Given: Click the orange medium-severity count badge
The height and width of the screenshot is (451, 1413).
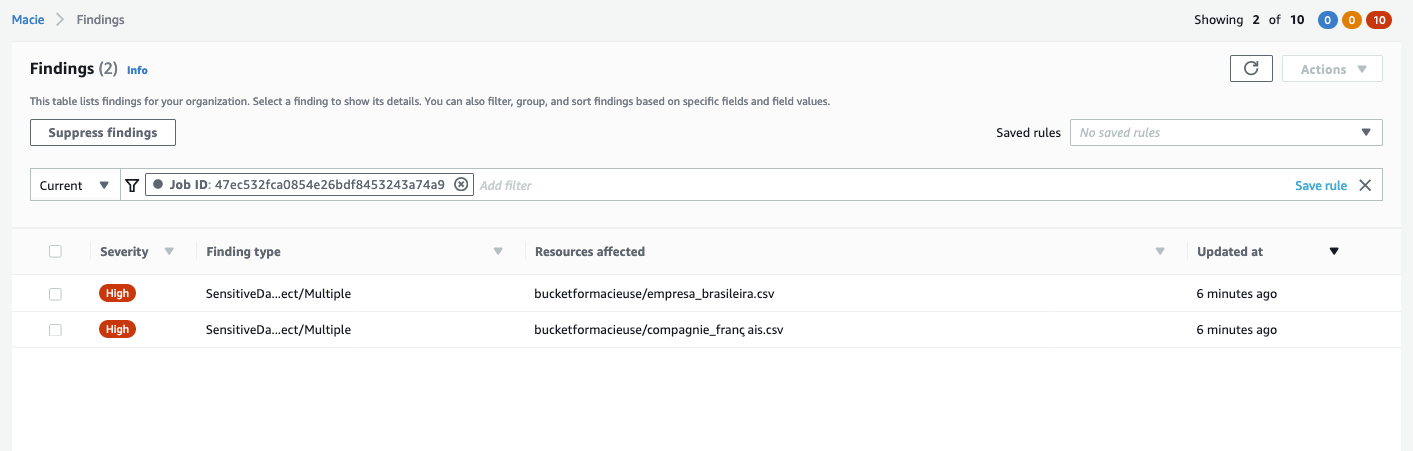Looking at the screenshot, I should pyautogui.click(x=1352, y=20).
